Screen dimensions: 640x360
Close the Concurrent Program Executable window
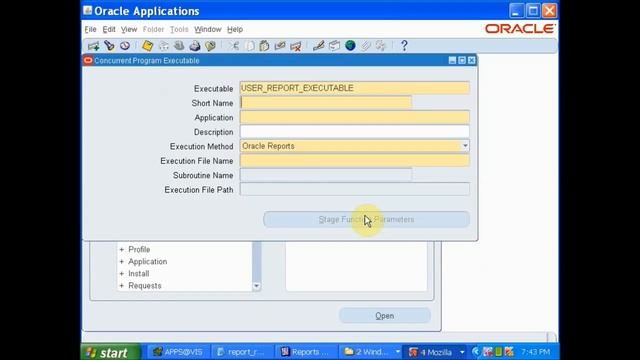(471, 60)
